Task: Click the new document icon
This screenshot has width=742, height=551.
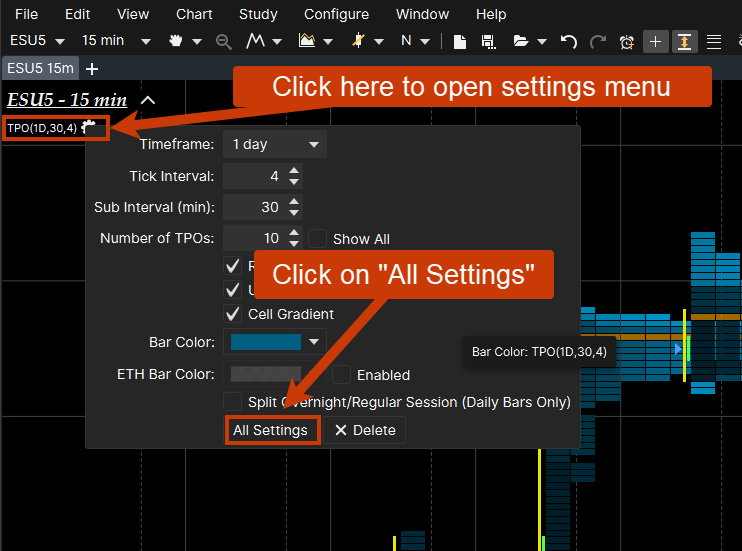Action: [x=460, y=42]
